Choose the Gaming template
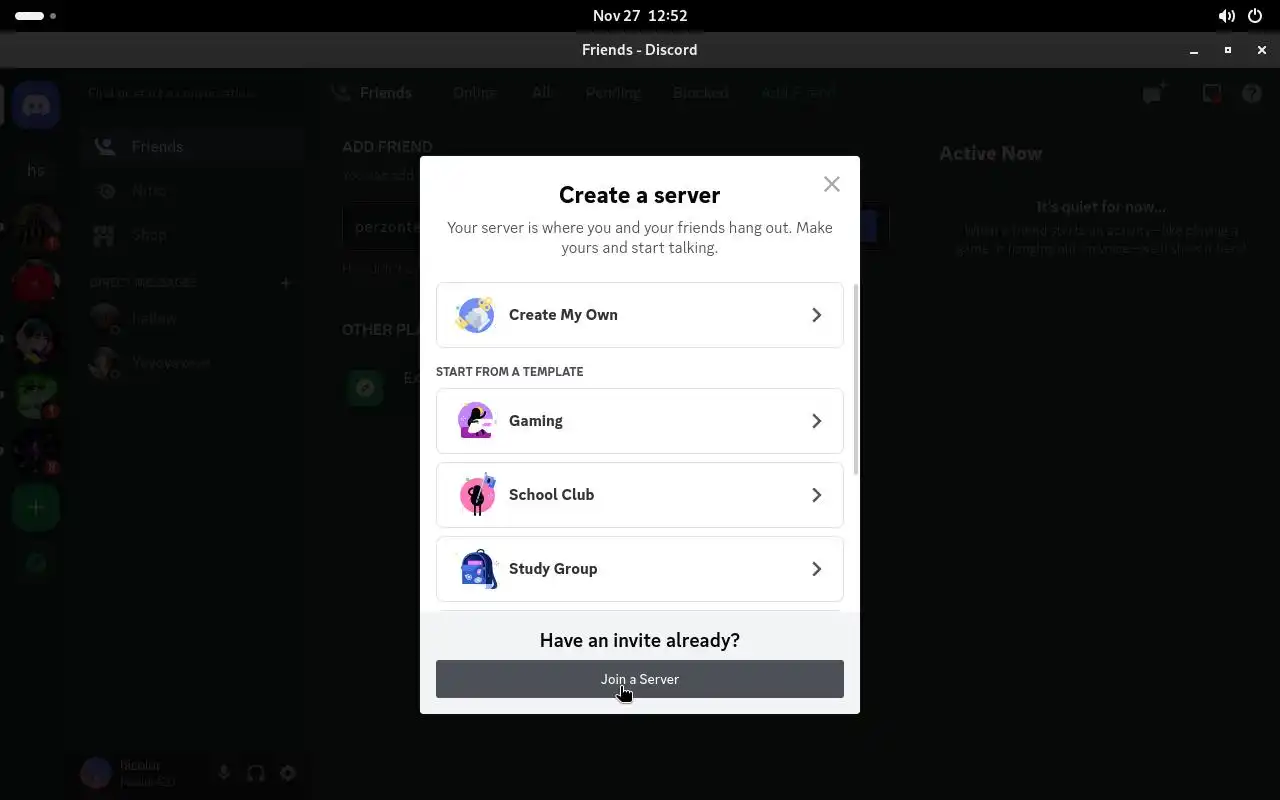The image size is (1280, 800). [640, 421]
